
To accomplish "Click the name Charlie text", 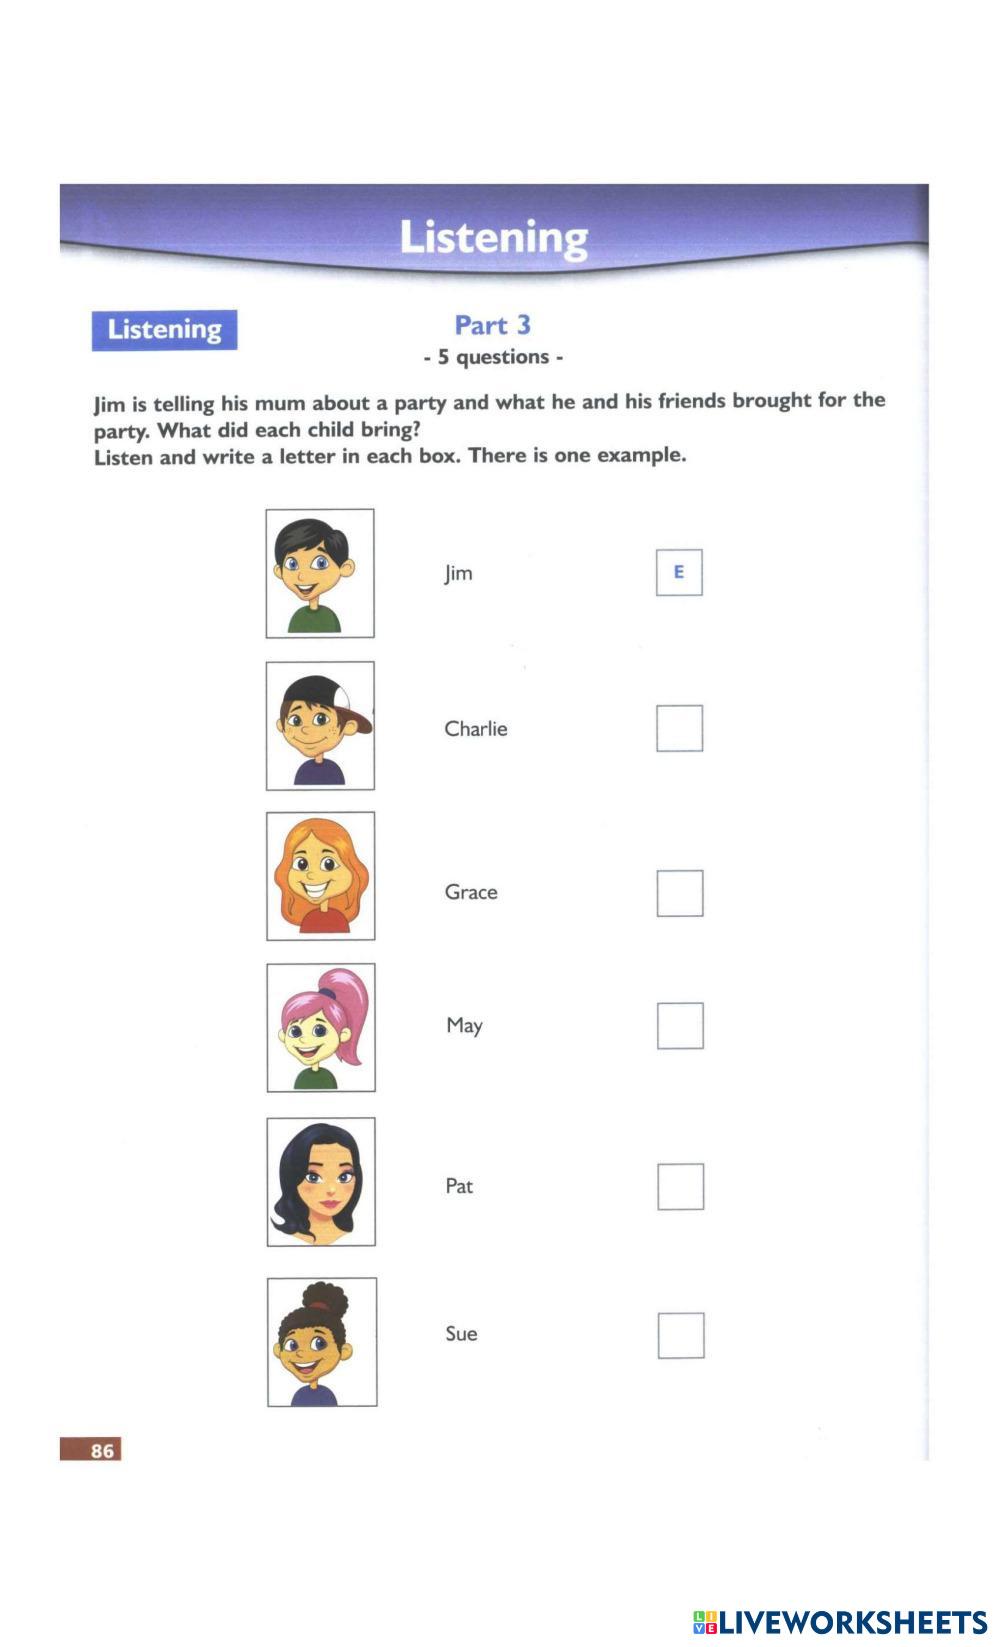I will (475, 729).
